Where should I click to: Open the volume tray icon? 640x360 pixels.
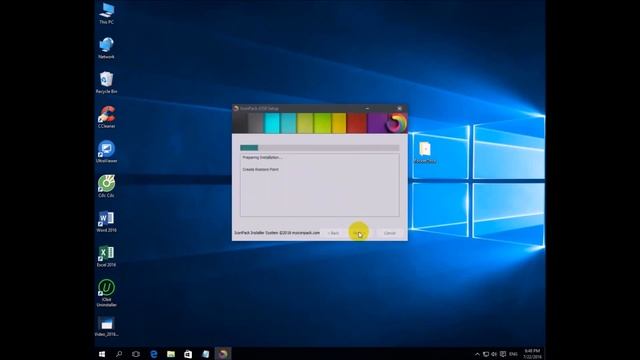[x=494, y=354]
